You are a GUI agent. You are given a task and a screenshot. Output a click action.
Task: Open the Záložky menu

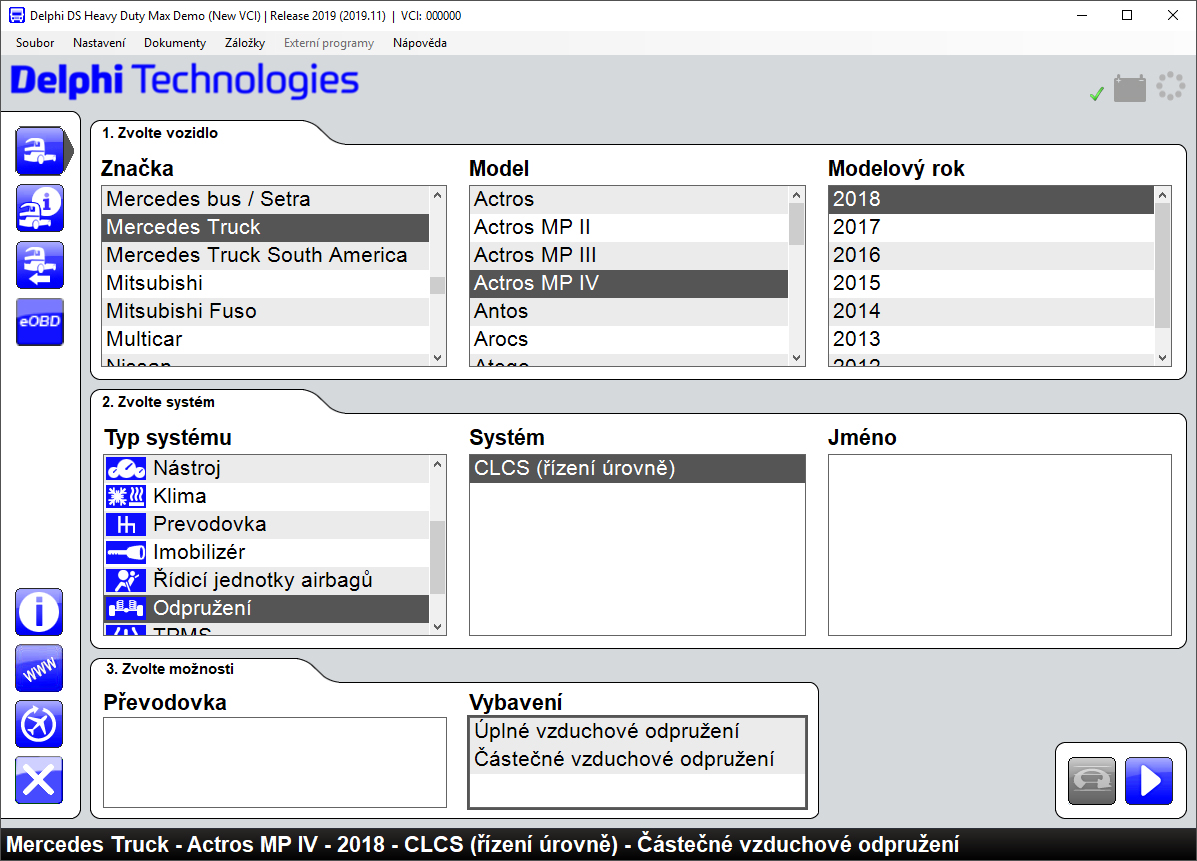click(245, 43)
